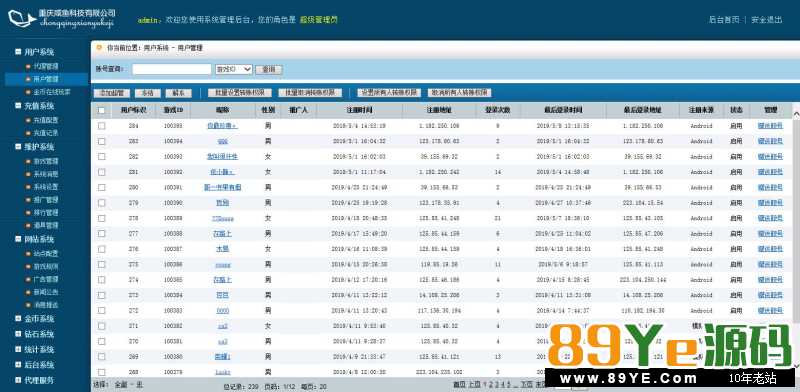This screenshot has width=800, height=392.
Task: Tick the checkbox for user 282
Action: click(102, 157)
